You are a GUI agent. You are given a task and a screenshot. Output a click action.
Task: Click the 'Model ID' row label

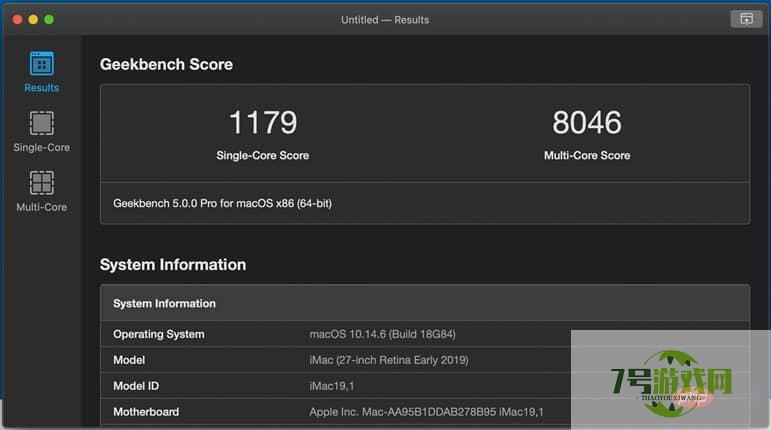(136, 386)
